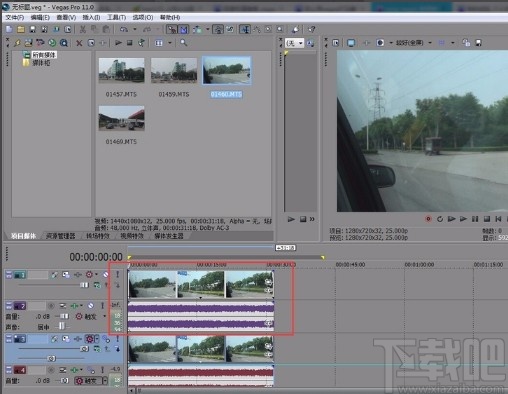This screenshot has width=508, height=394.
Task: Open the 编辑(E) menu
Action: pyautogui.click(x=40, y=17)
